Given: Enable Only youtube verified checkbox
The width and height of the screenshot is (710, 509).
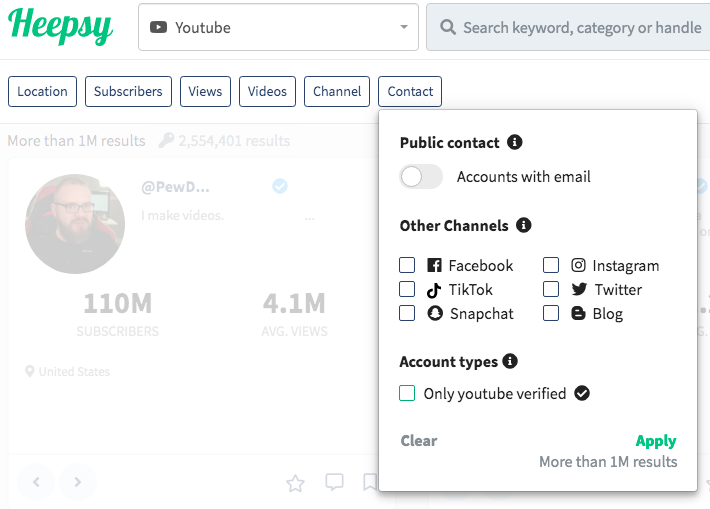Looking at the screenshot, I should tap(407, 393).
